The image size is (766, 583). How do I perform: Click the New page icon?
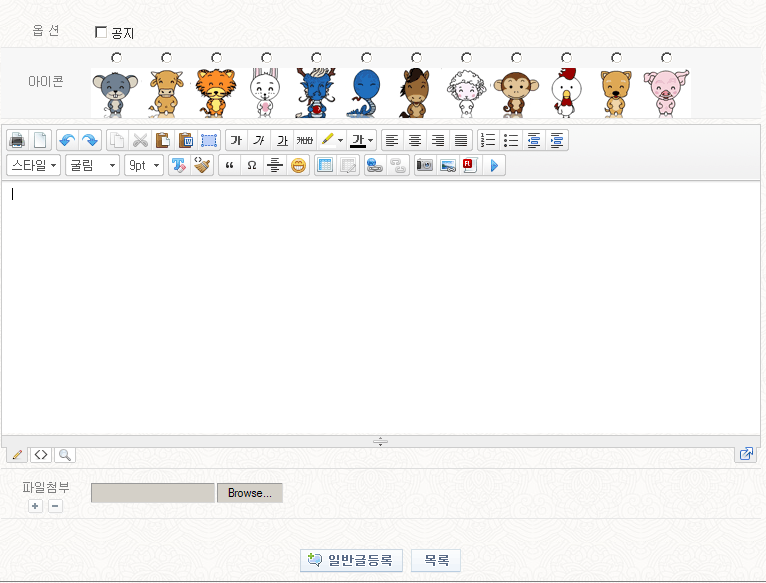click(40, 141)
